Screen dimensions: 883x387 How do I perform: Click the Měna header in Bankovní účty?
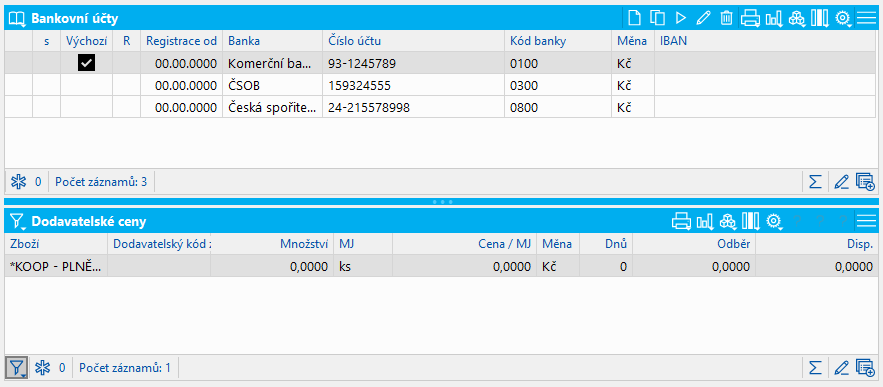pyautogui.click(x=633, y=41)
